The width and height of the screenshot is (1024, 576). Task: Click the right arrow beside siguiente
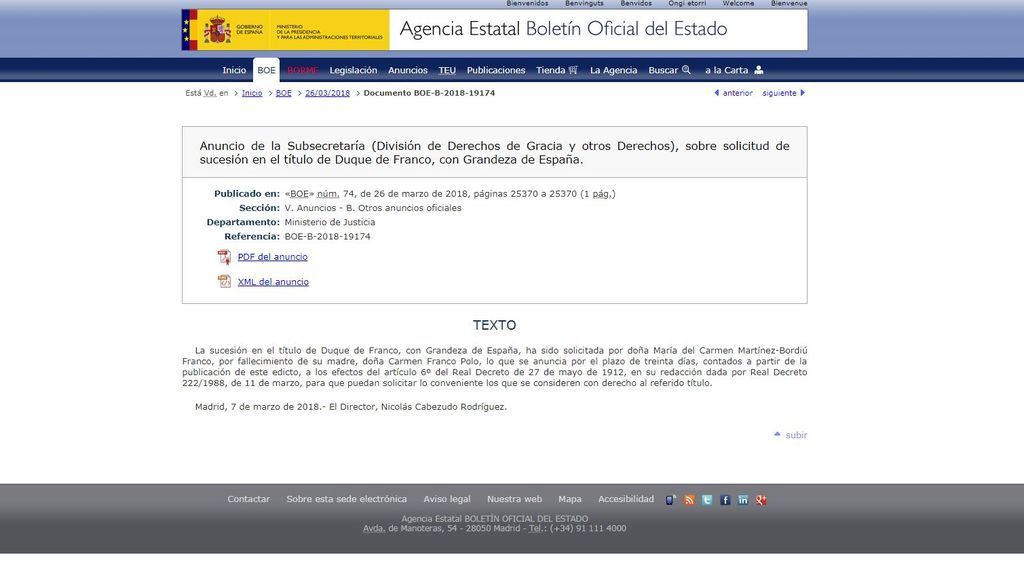[x=803, y=93]
